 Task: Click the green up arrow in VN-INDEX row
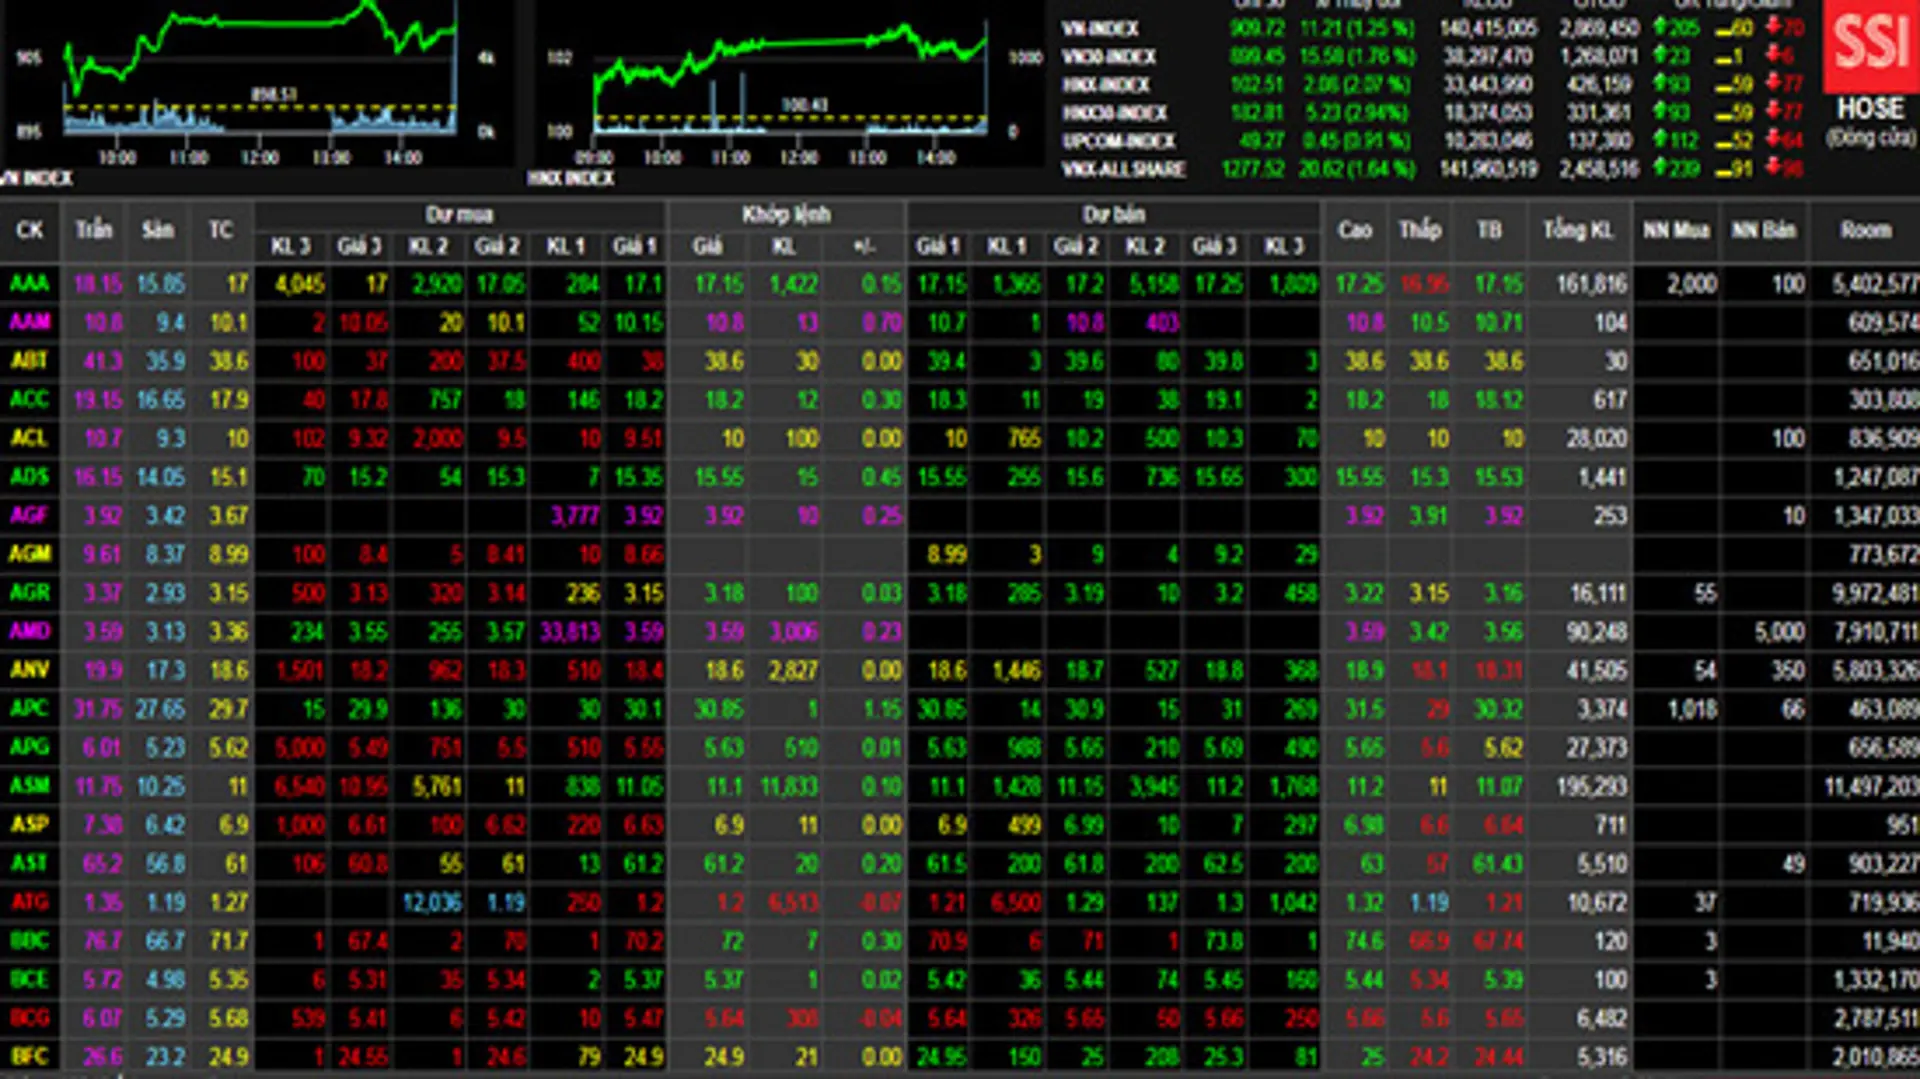point(1659,28)
